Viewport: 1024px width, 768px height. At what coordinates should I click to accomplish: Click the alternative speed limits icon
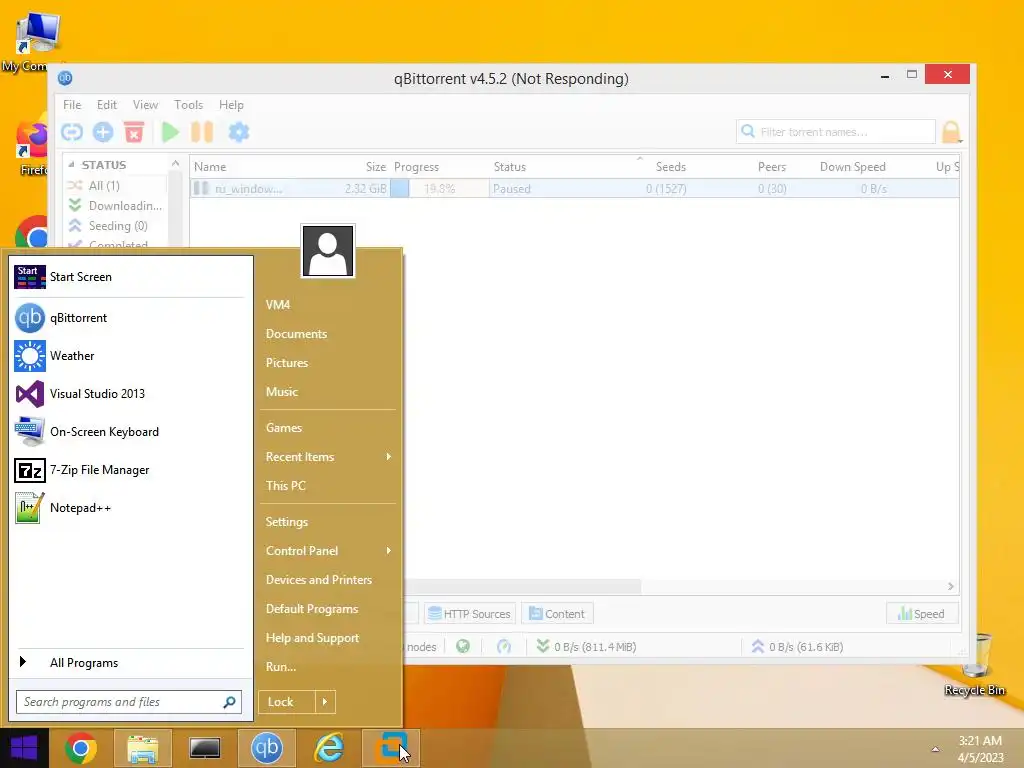[x=504, y=647]
